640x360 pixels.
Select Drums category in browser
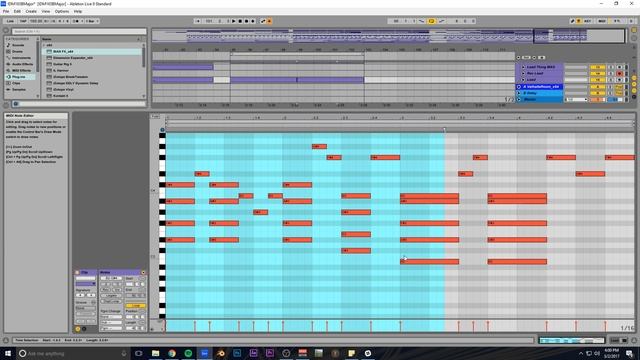[18, 51]
